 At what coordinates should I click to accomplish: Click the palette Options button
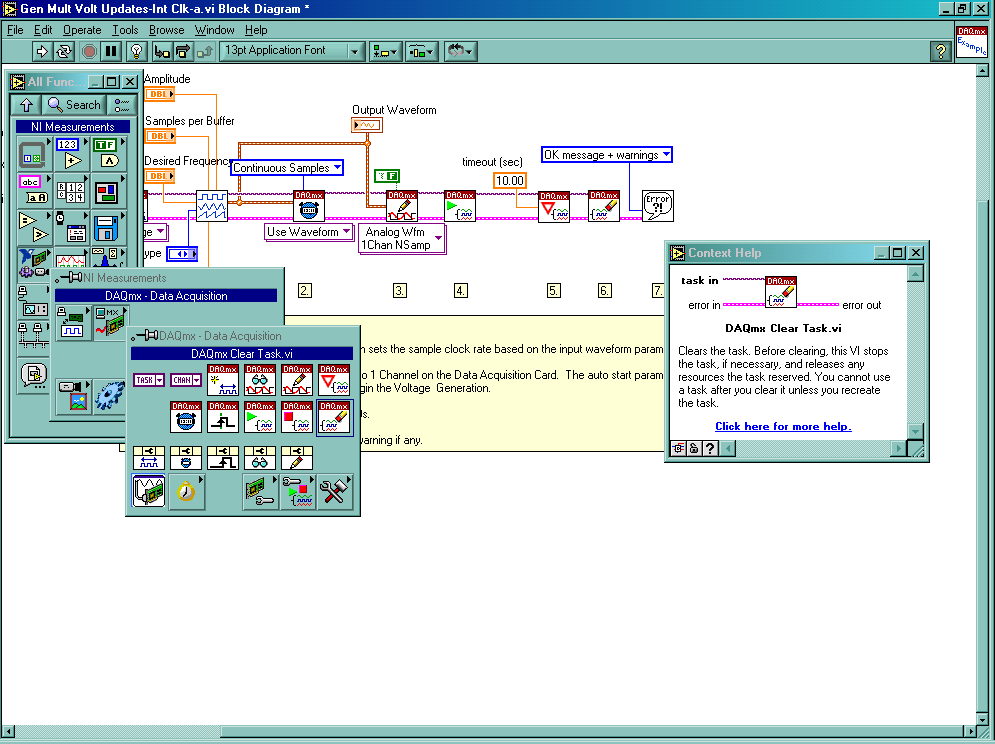point(121,105)
